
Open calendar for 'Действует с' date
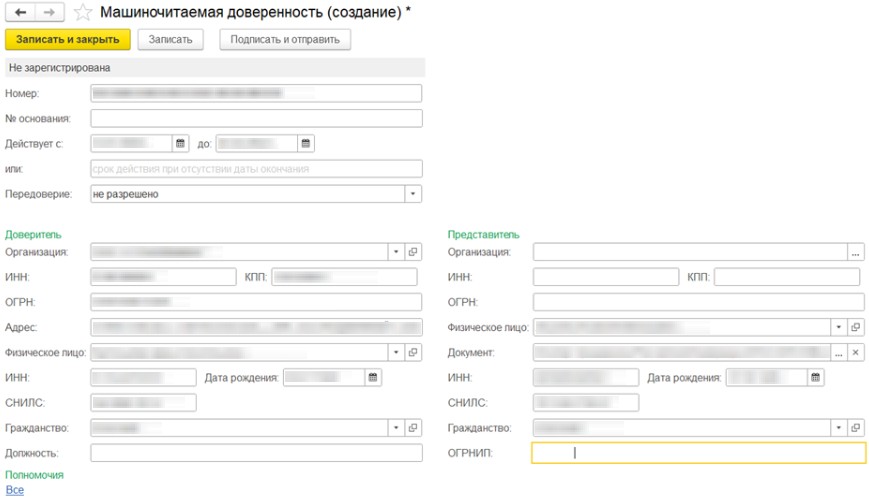[x=180, y=144]
